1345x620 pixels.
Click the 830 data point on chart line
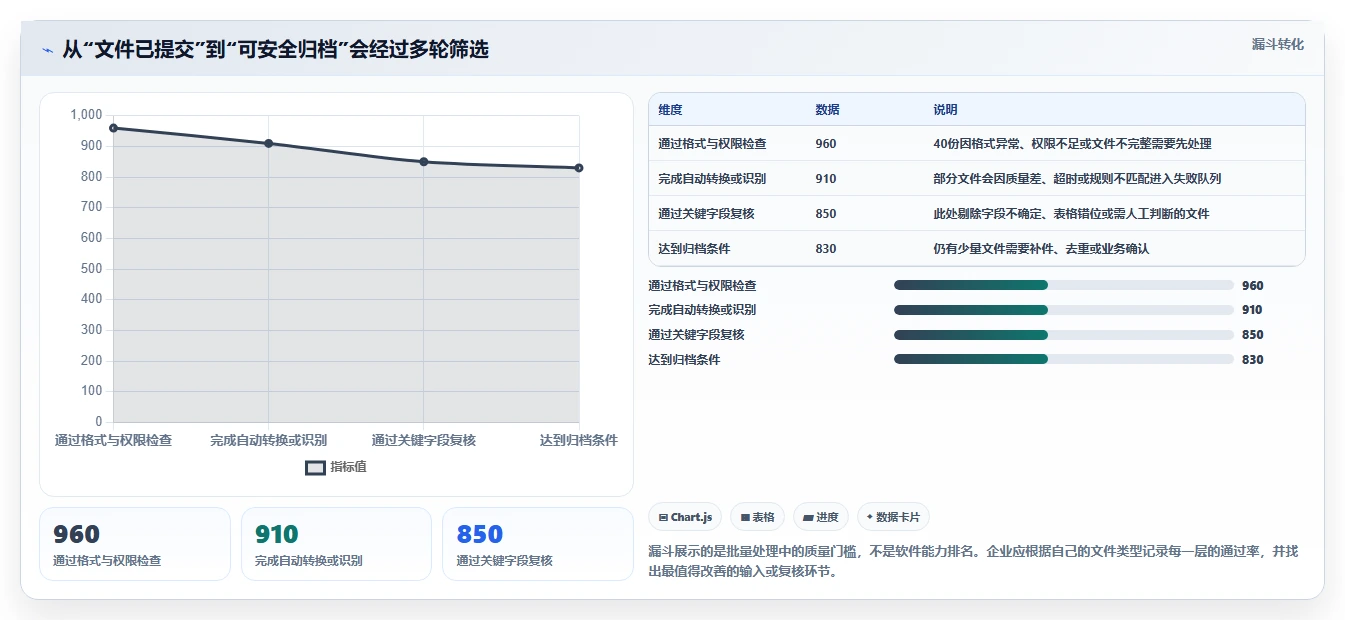point(579,168)
